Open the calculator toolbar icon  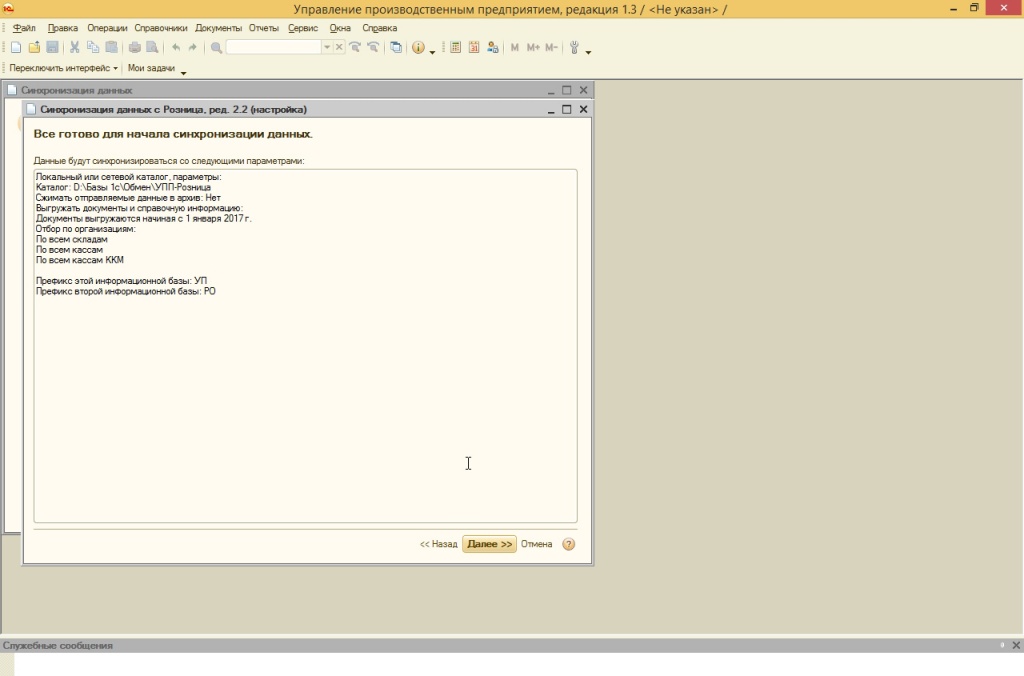(456, 48)
